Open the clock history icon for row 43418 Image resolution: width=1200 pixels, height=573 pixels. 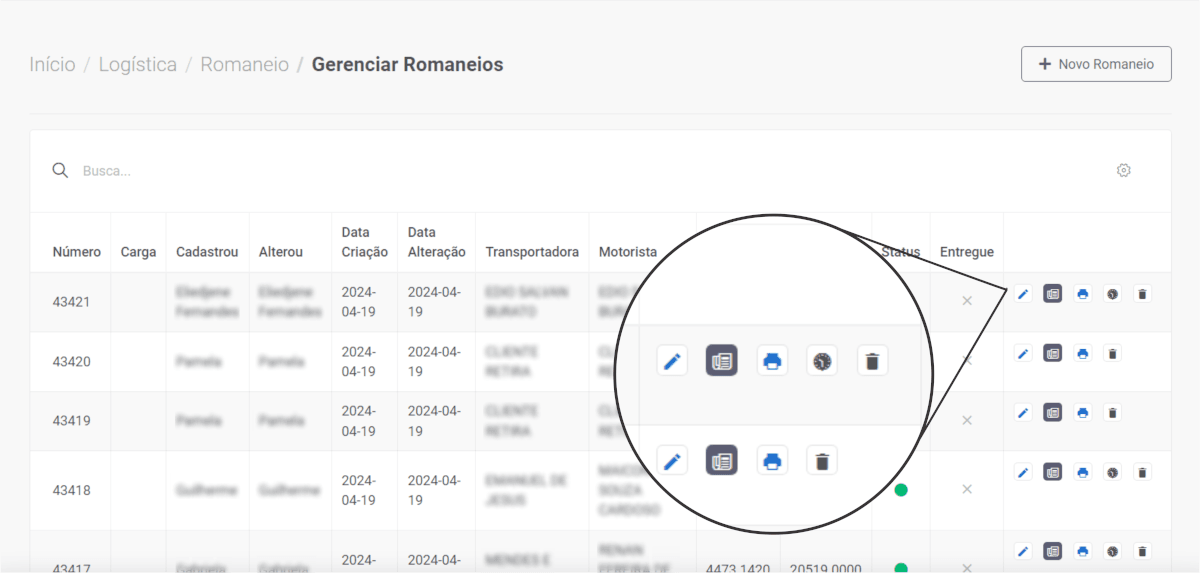point(1113,472)
